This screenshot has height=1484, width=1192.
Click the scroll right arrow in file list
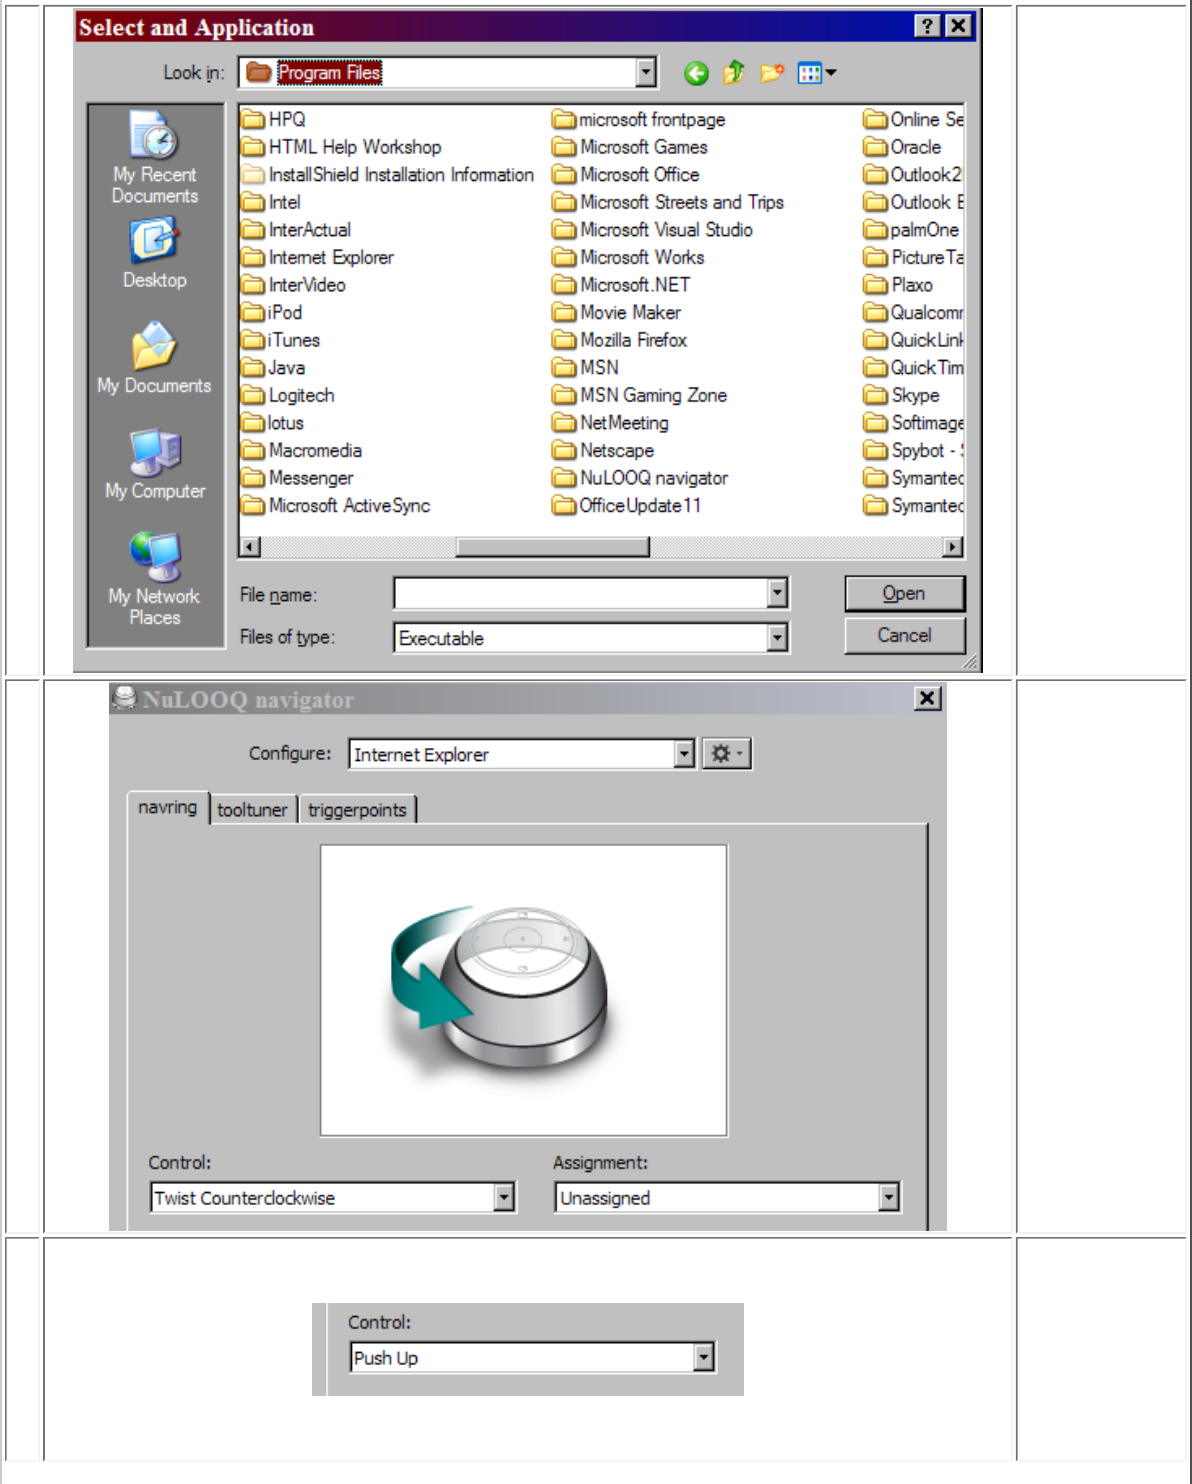[953, 547]
